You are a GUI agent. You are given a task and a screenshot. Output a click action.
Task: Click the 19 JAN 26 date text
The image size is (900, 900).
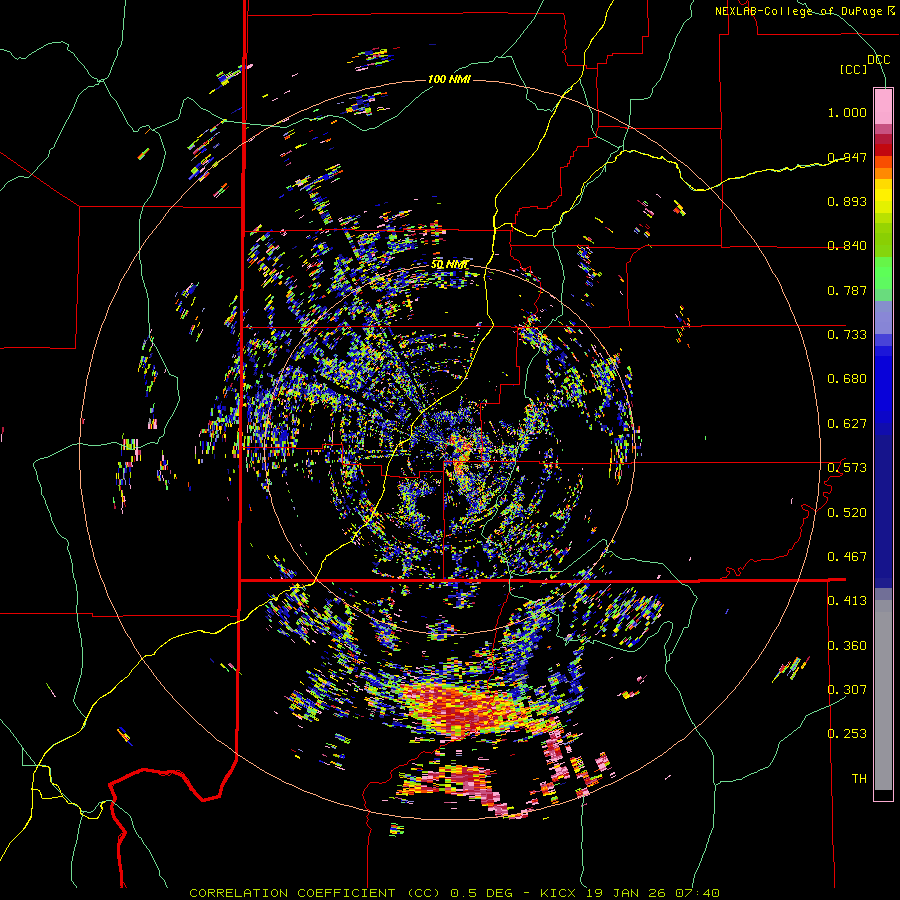626,893
